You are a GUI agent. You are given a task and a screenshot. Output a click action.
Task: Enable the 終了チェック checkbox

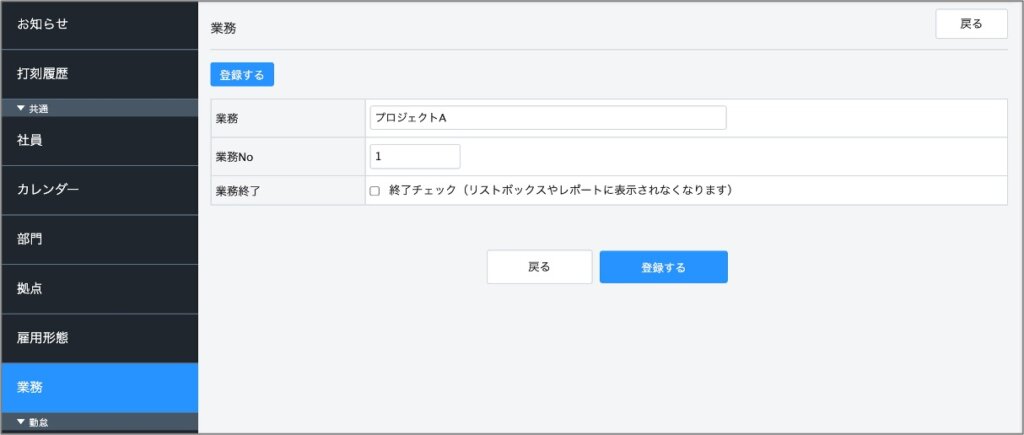click(375, 190)
